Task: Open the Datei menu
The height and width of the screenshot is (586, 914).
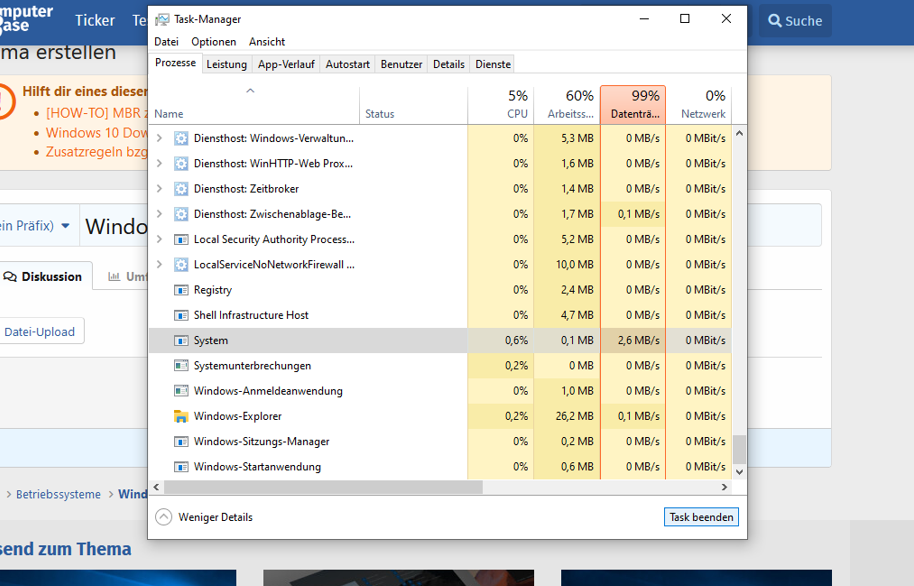Action: 166,42
